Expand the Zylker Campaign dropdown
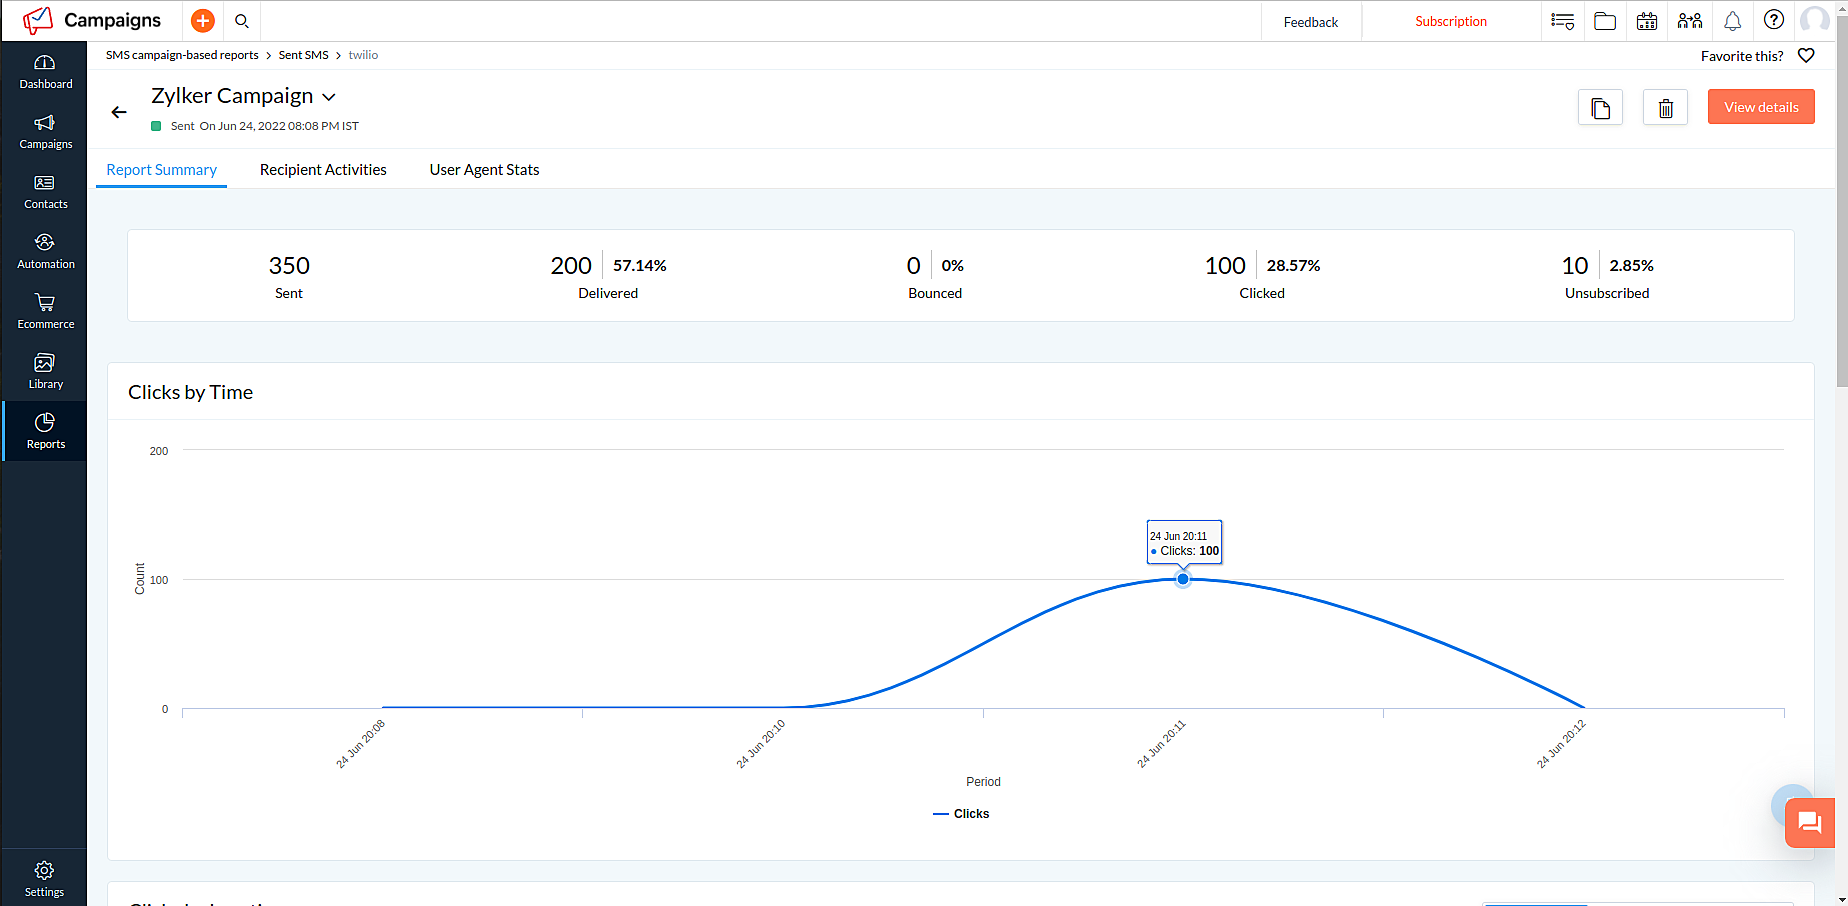Image resolution: width=1848 pixels, height=906 pixels. (x=329, y=97)
